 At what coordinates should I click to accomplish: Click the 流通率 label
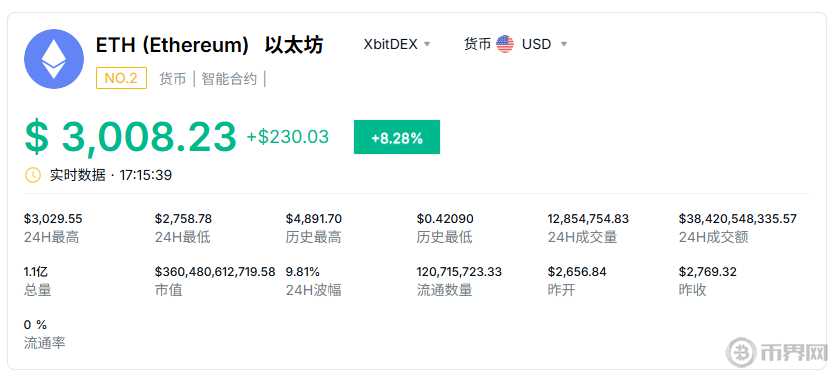(44, 343)
